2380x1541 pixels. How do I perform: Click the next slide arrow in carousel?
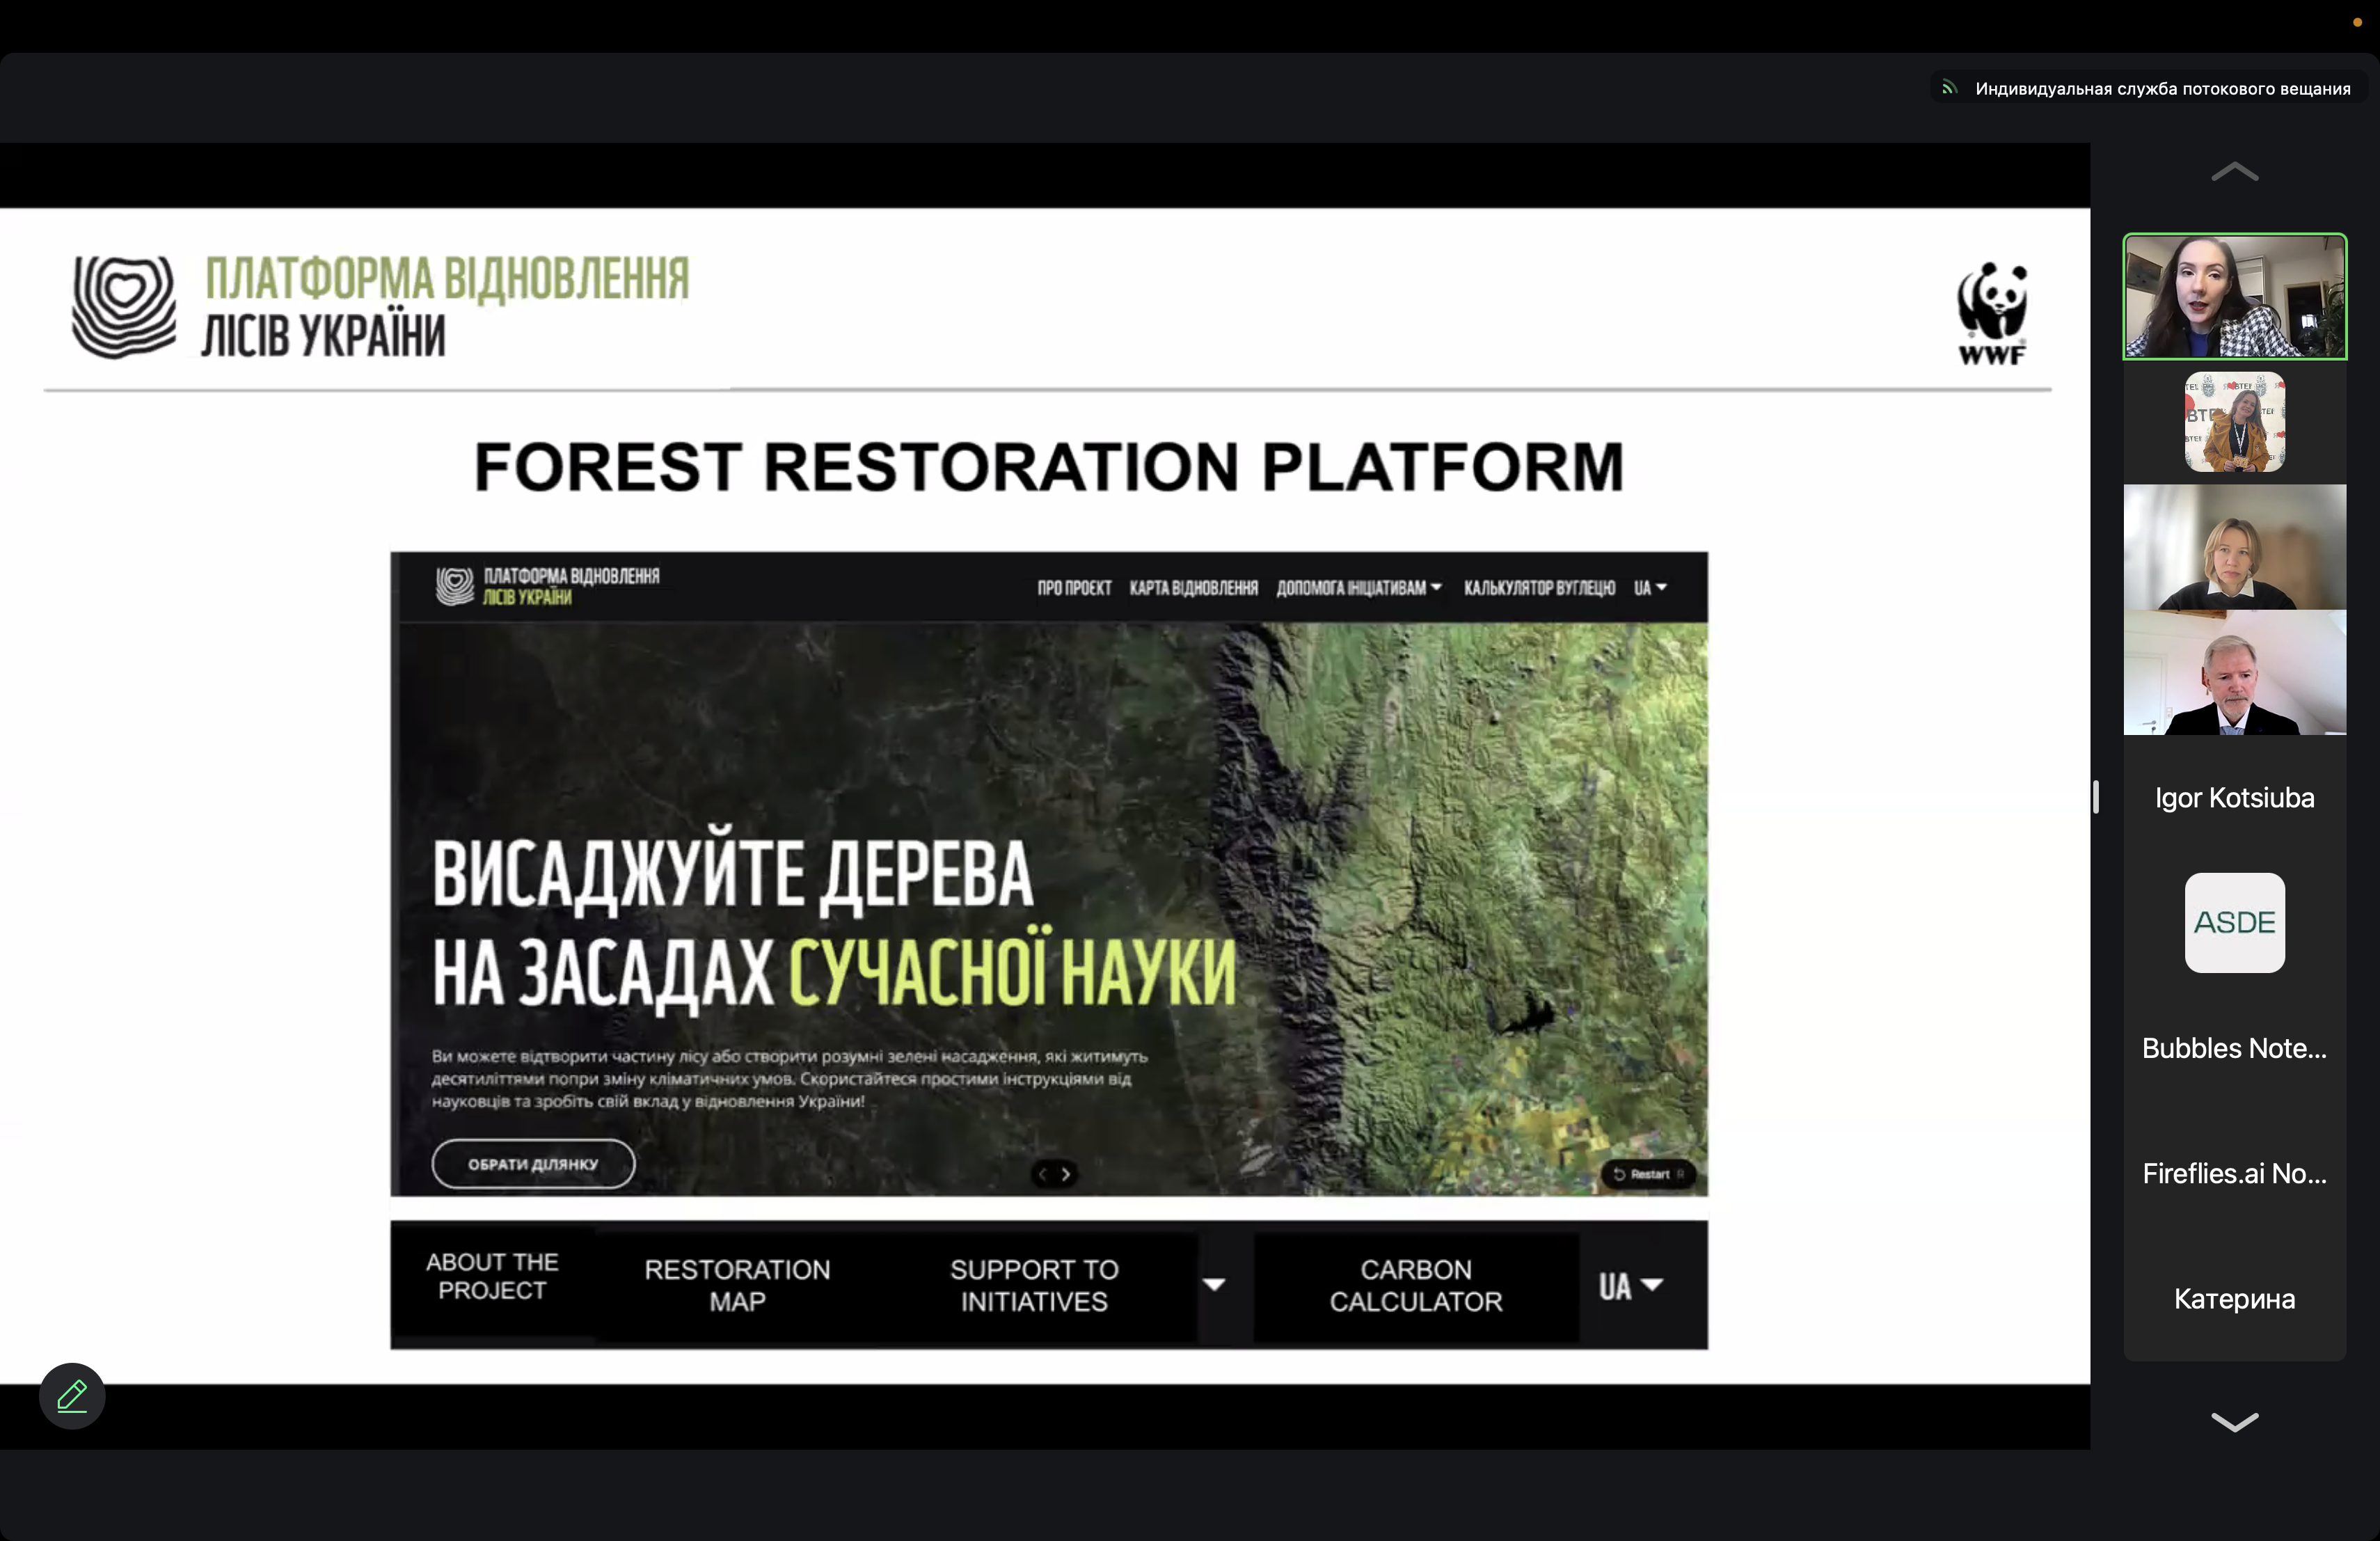click(1066, 1174)
